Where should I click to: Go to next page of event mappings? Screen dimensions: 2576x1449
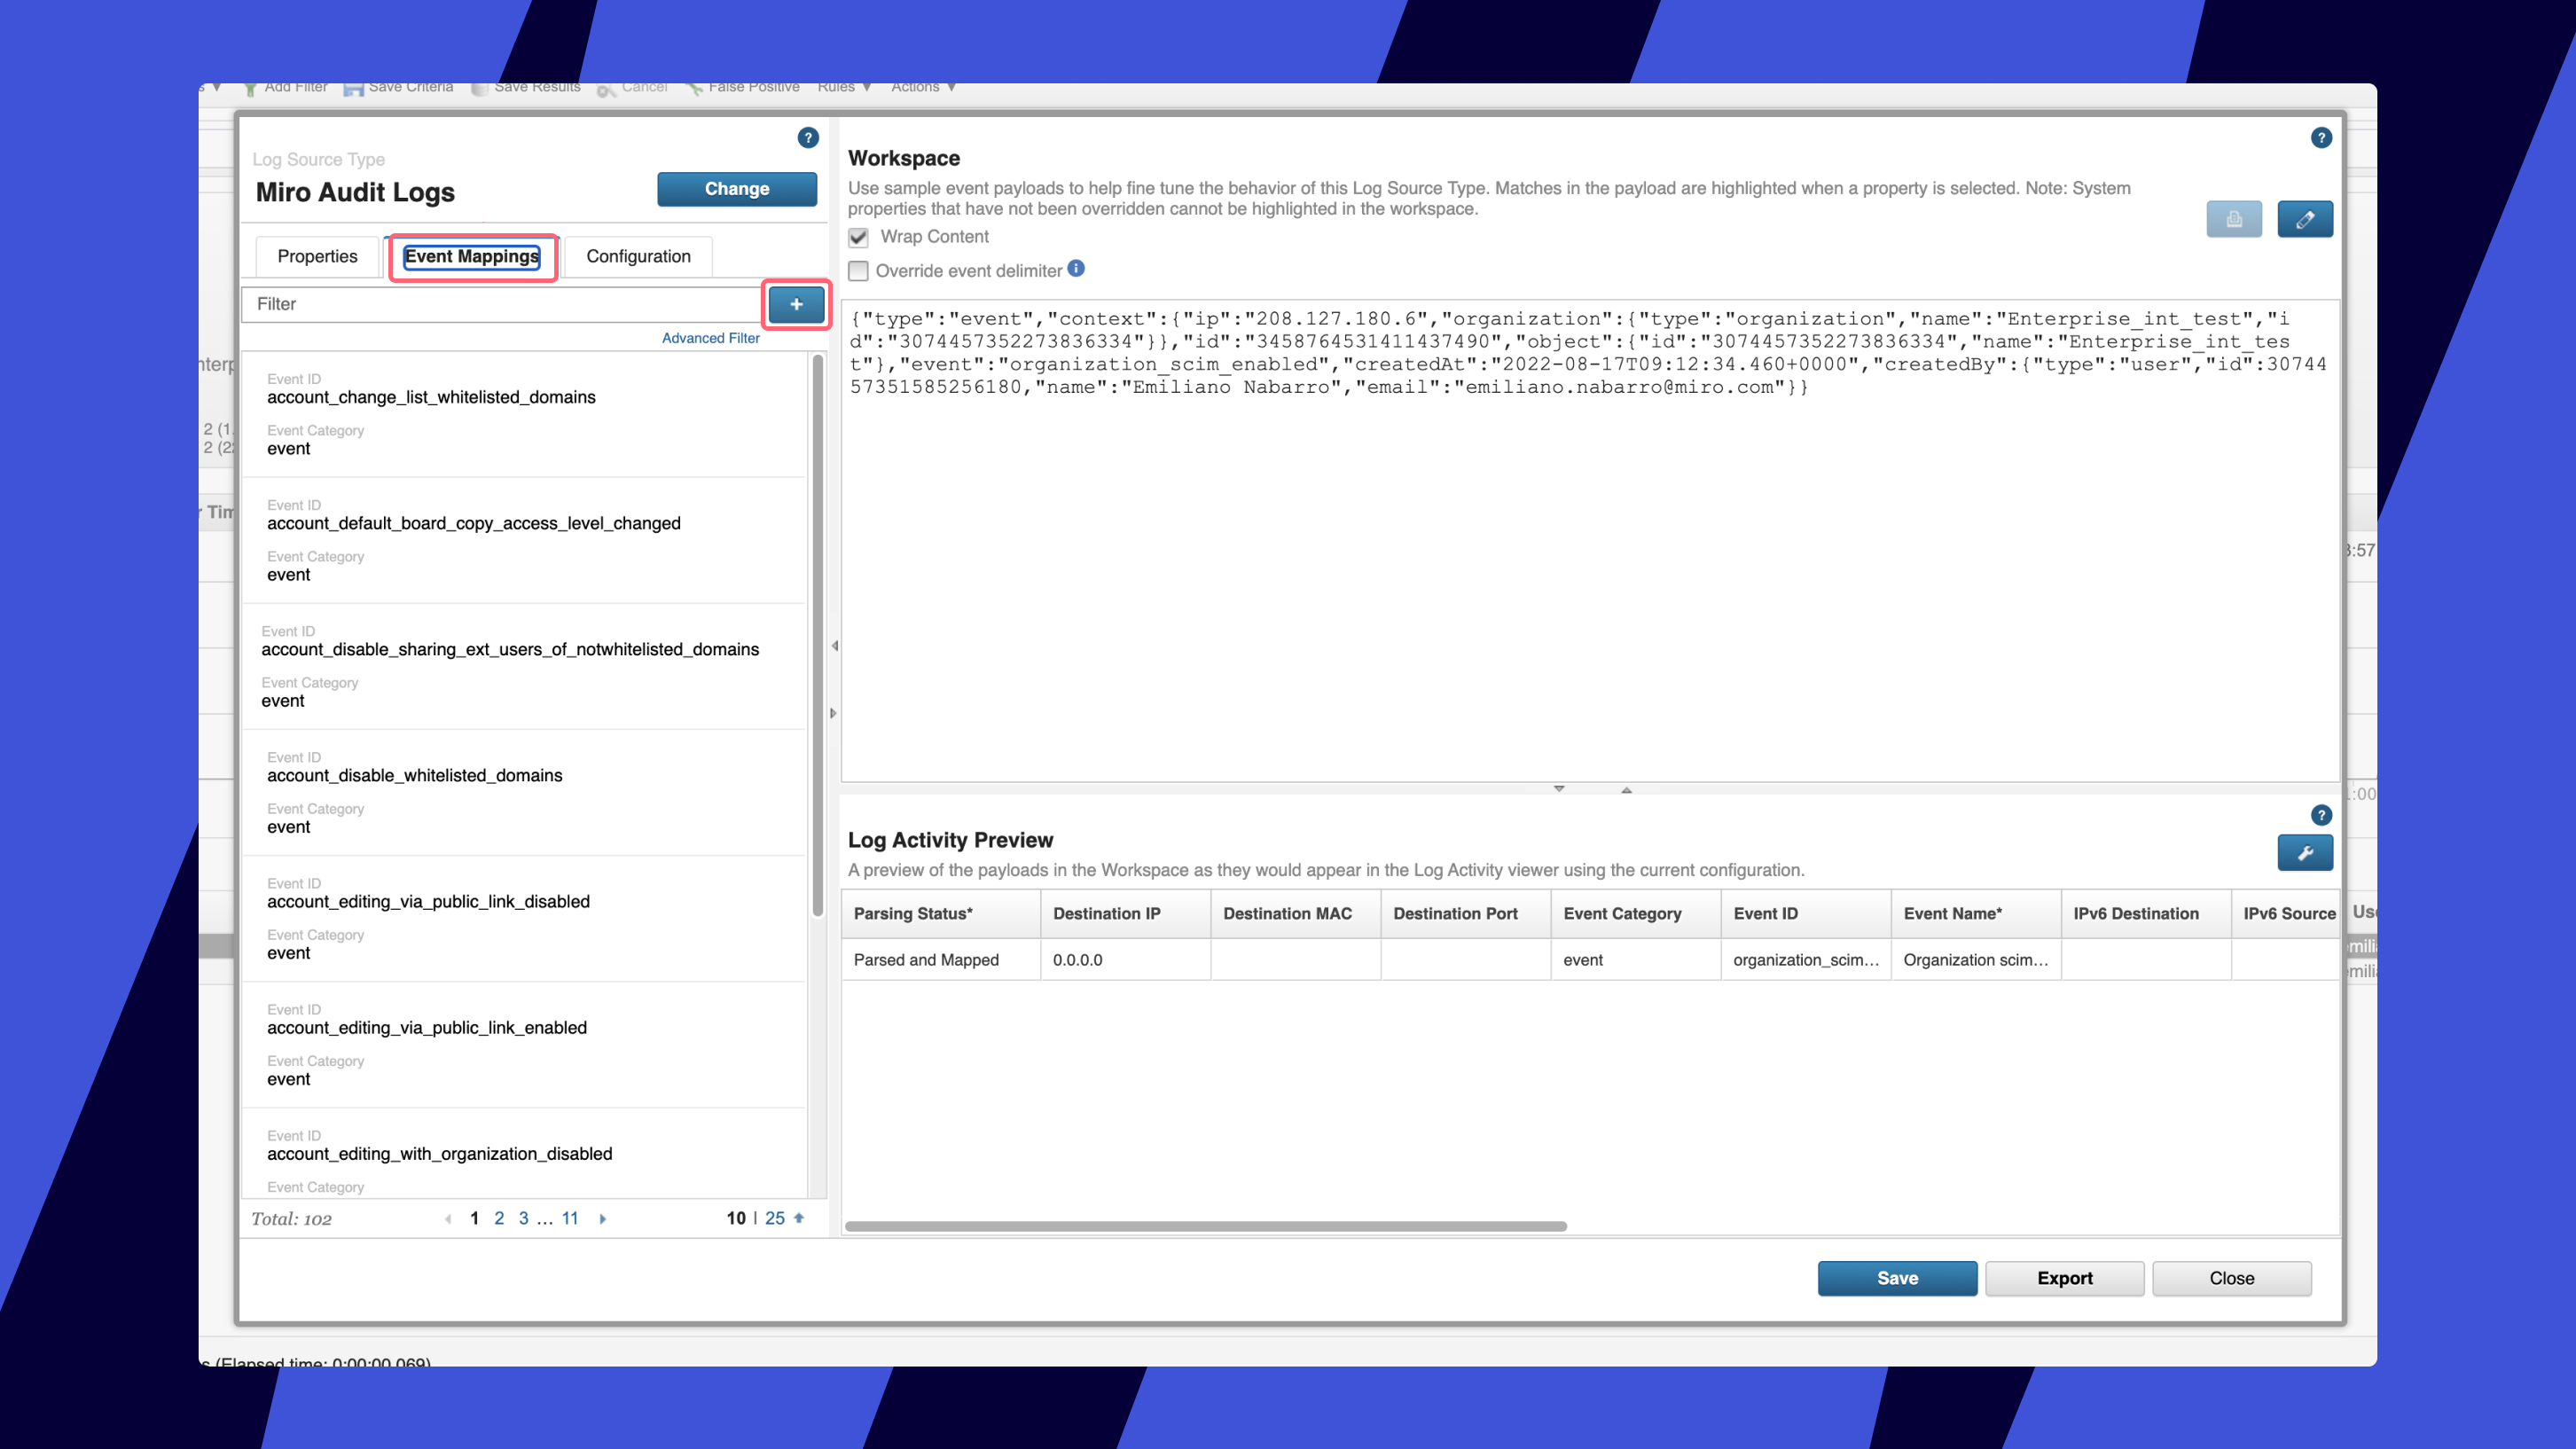(x=602, y=1218)
